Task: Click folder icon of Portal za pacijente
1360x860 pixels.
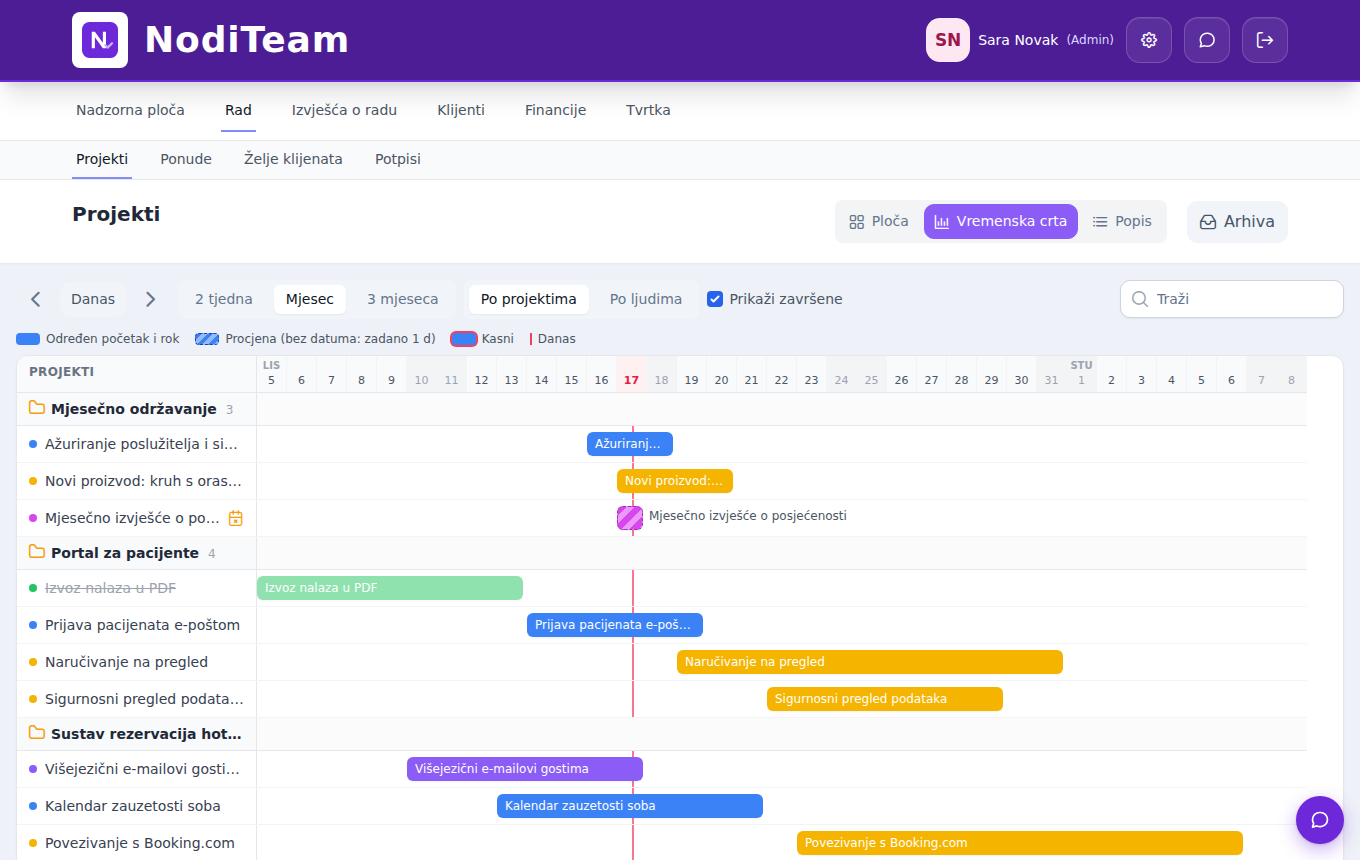Action: [37, 553]
